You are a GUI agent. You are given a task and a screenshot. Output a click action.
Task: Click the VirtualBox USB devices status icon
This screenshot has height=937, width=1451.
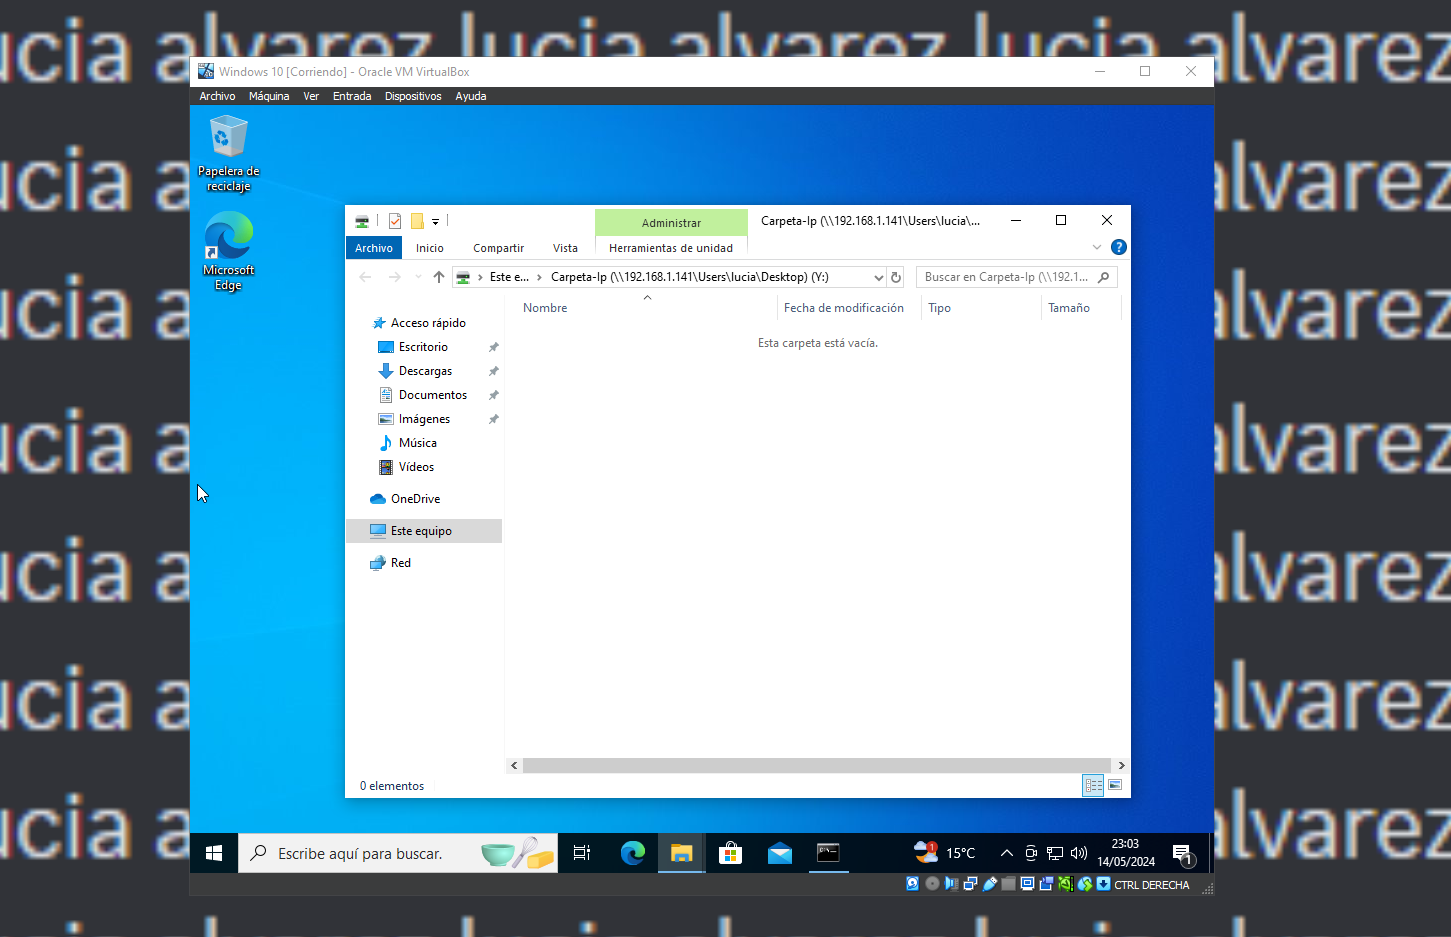point(990,884)
